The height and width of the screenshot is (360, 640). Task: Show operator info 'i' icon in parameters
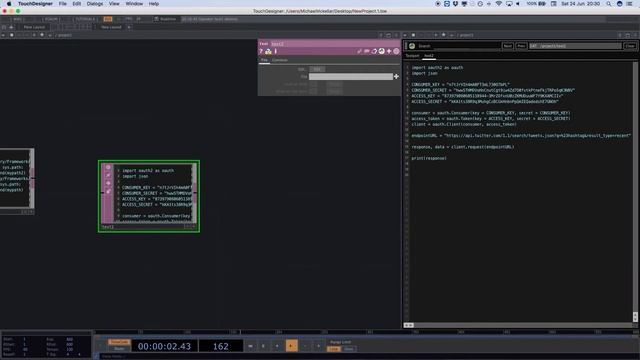(276, 51)
